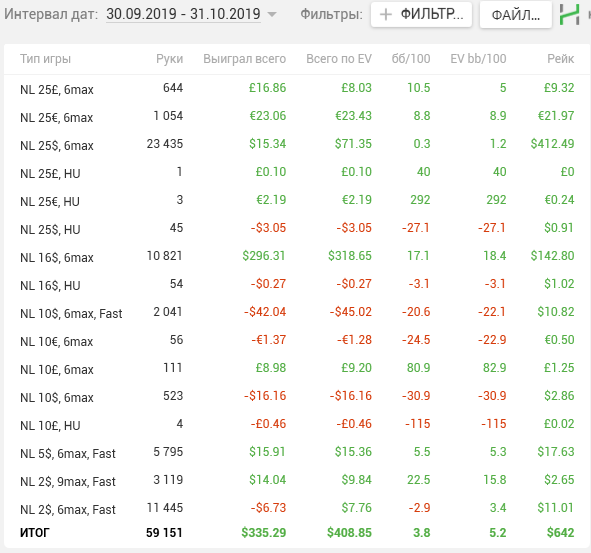
Task: Select the NL 5$, 6max, Fast row
Action: click(x=296, y=452)
